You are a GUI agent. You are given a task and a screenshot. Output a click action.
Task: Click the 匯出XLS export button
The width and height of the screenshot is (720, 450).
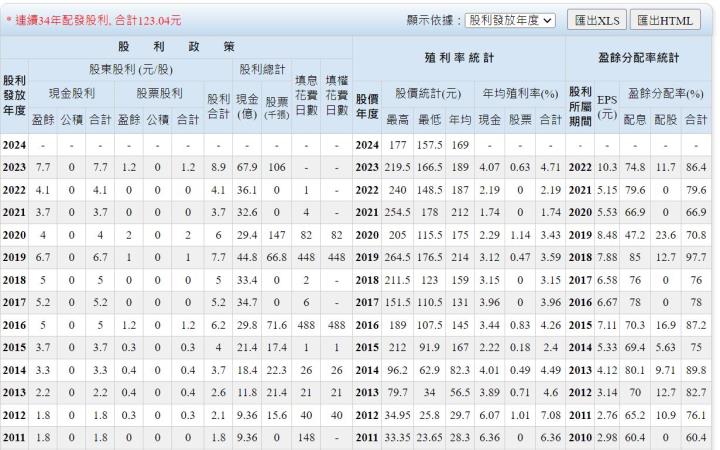pyautogui.click(x=596, y=20)
